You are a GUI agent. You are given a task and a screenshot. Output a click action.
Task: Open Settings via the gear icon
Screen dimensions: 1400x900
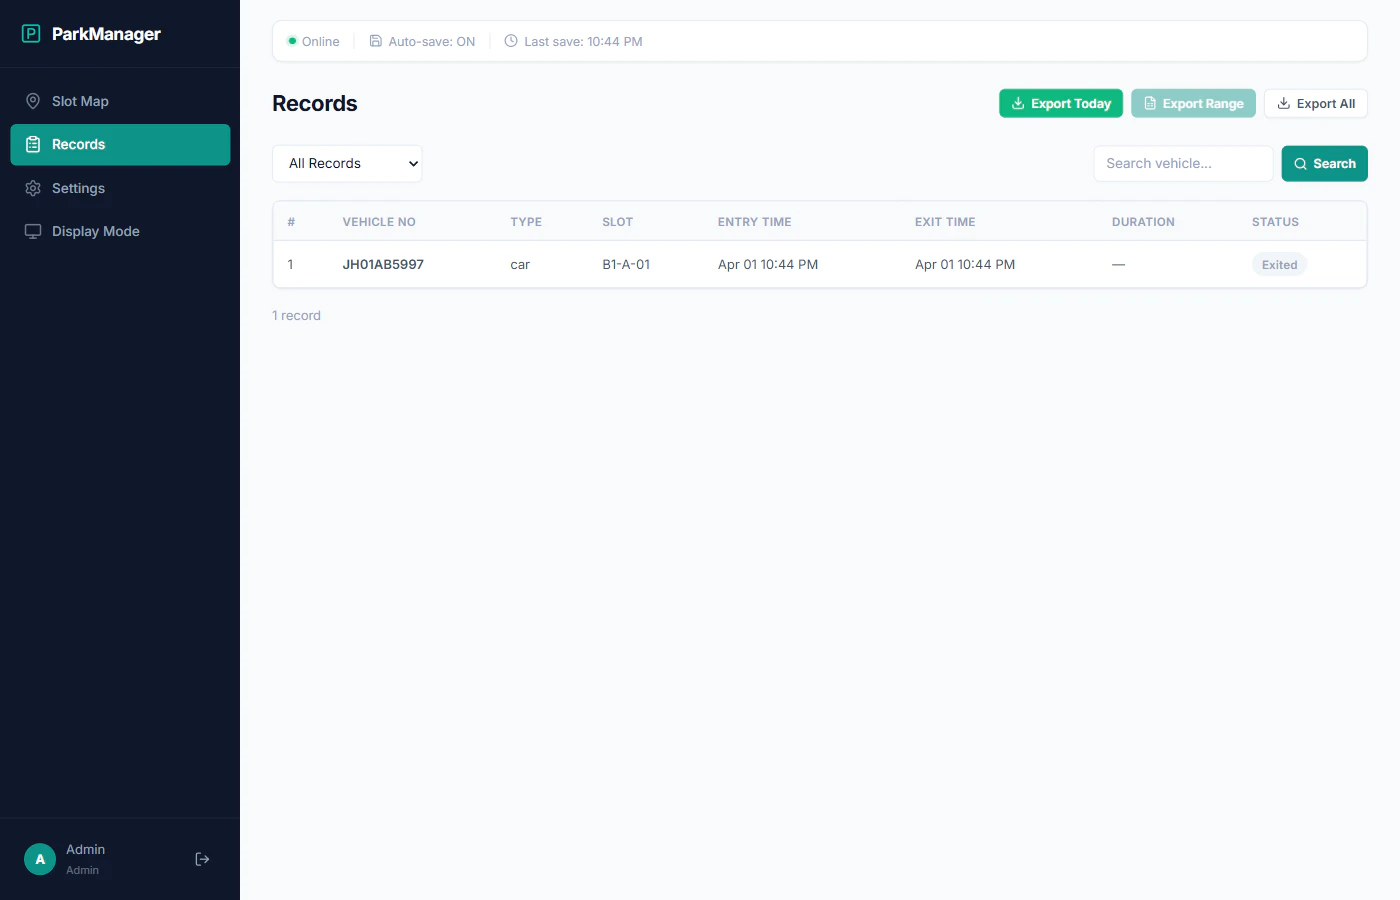pos(33,188)
